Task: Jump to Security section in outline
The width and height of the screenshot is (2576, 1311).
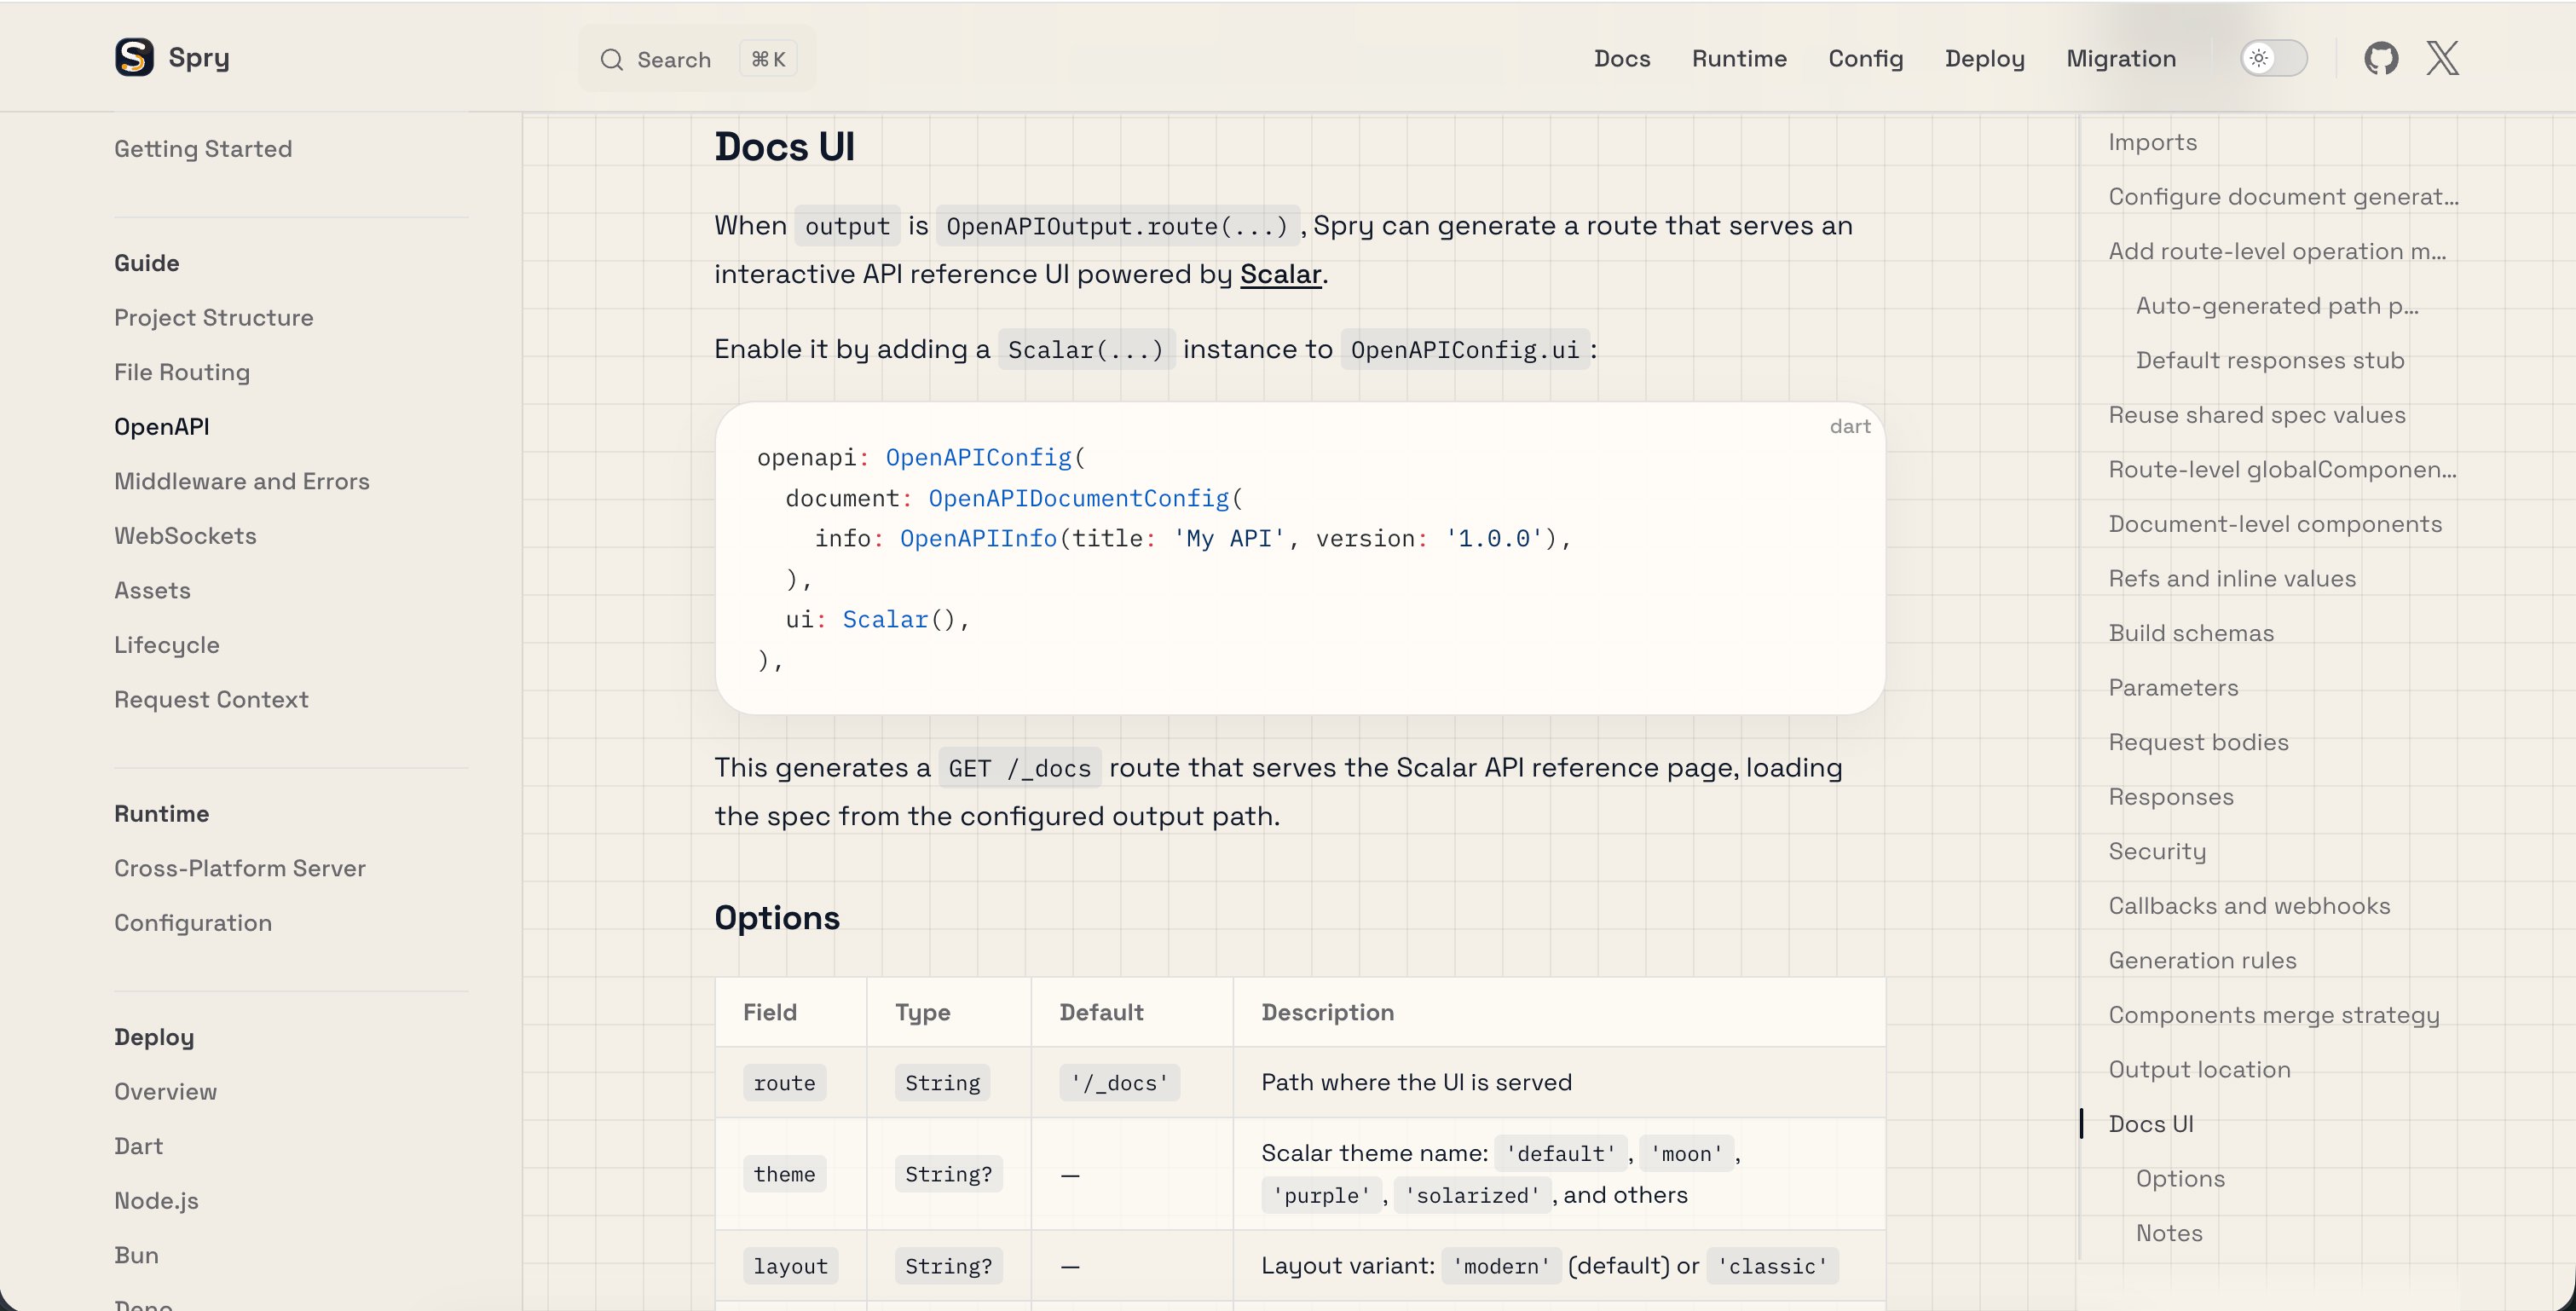Action: 2157,852
